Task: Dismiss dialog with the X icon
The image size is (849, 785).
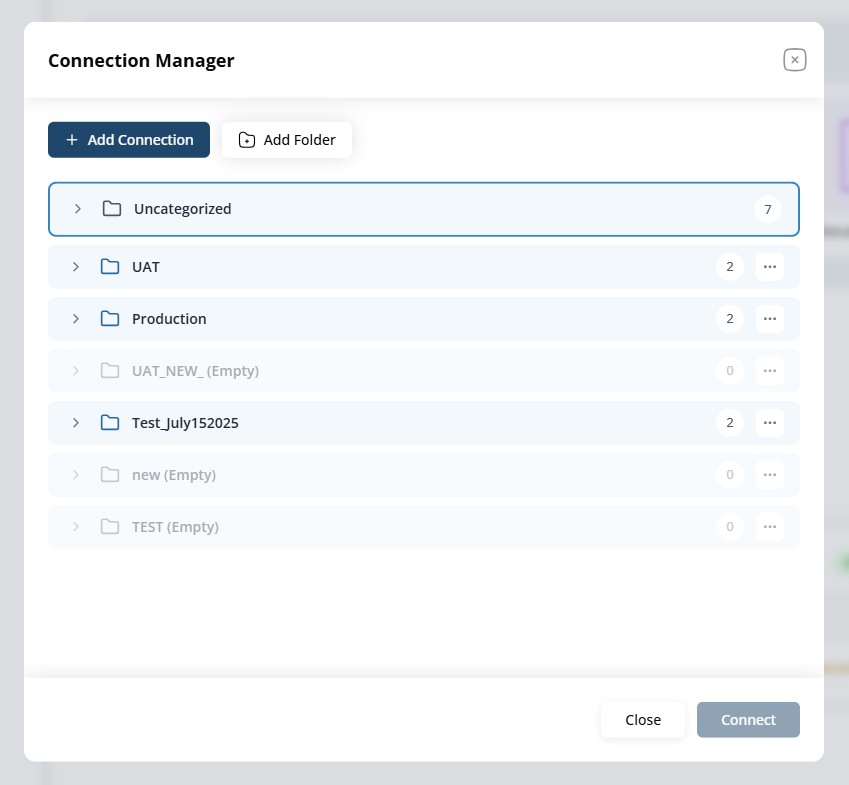Action: (x=795, y=60)
